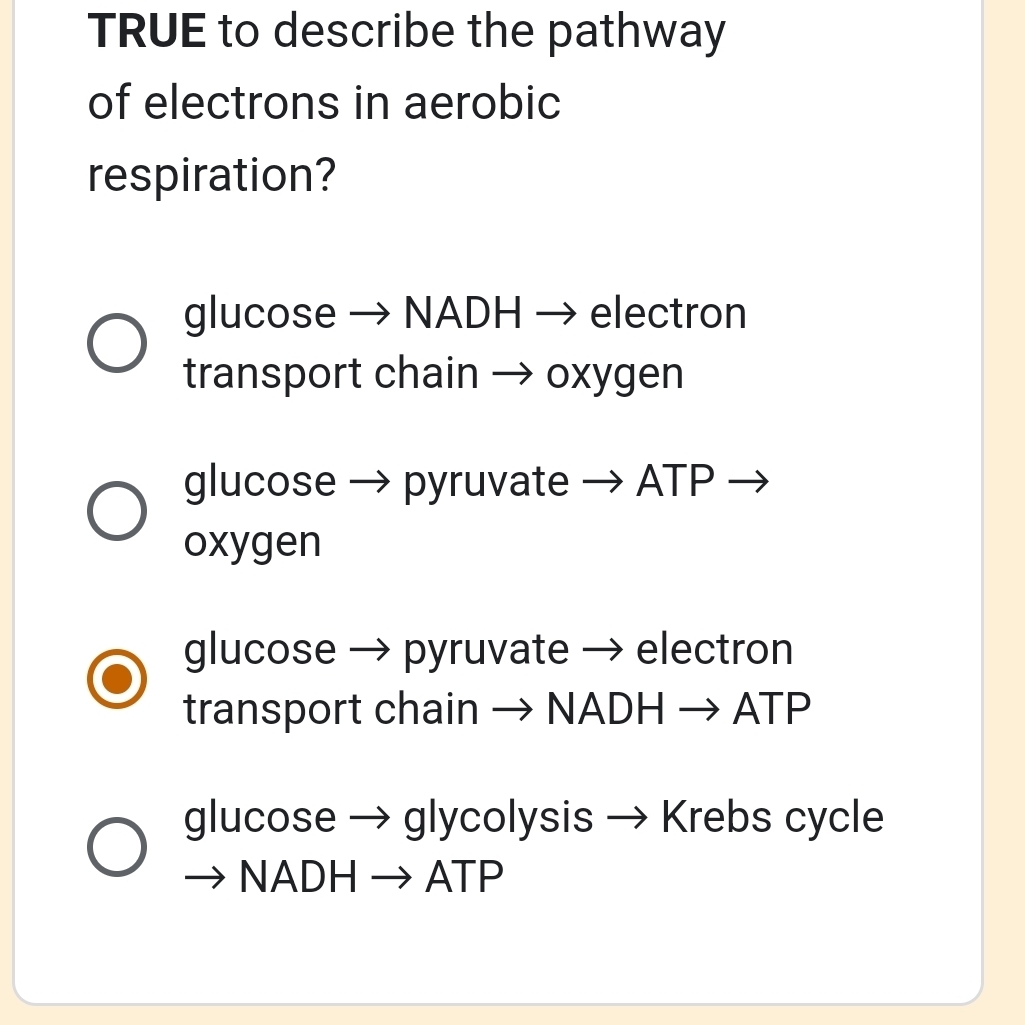Click the word ATP in the third option
1025x1025 pixels.
point(770,710)
